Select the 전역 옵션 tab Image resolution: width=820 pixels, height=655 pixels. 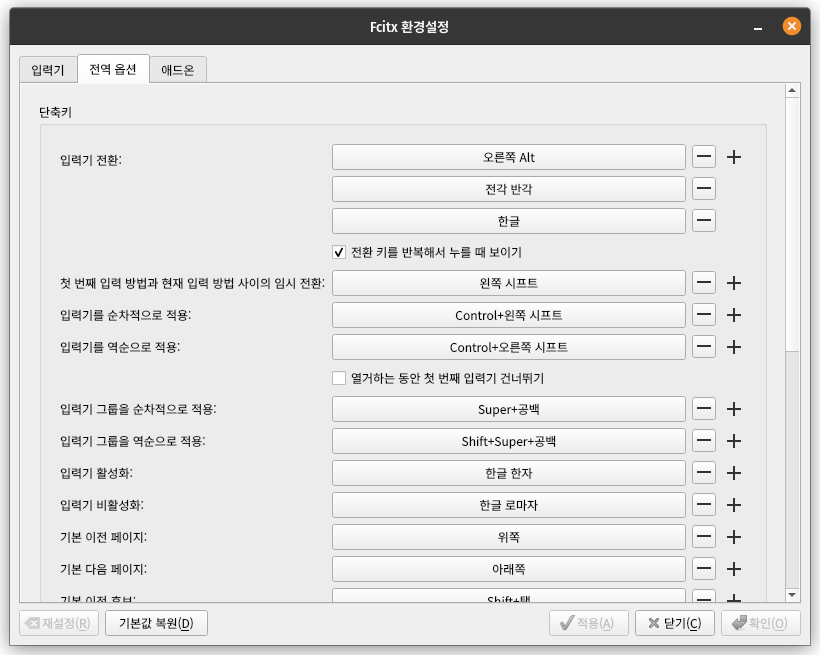click(113, 69)
